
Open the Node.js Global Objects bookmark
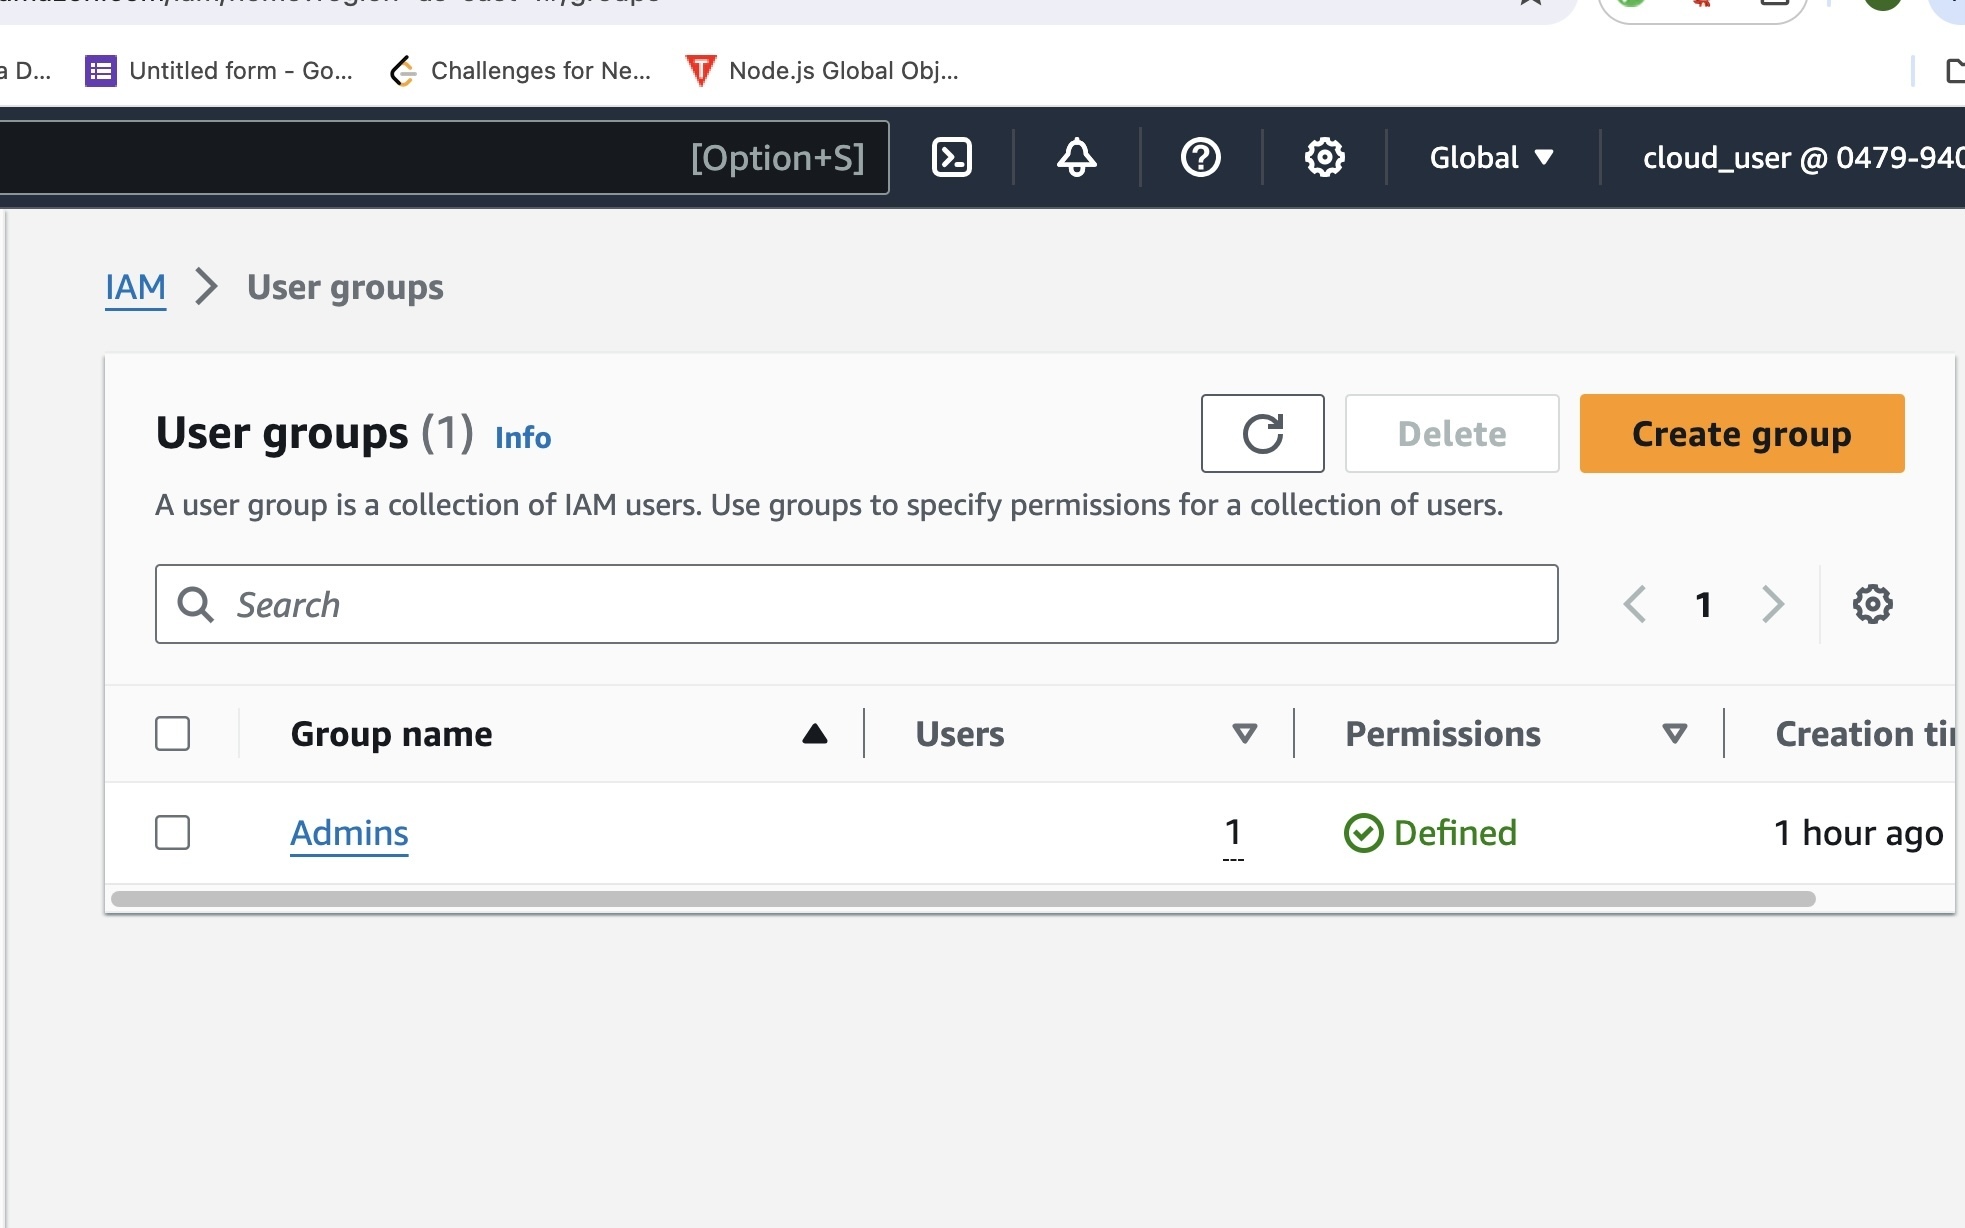point(822,70)
